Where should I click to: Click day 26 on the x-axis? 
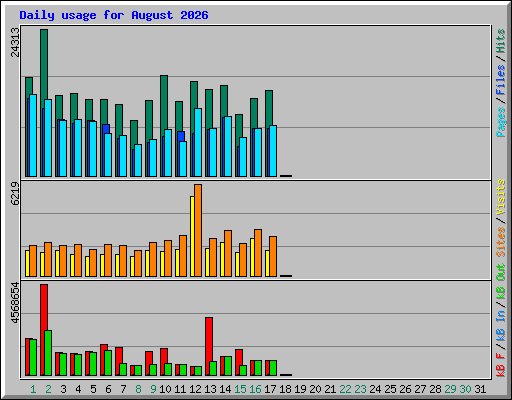tap(405, 389)
